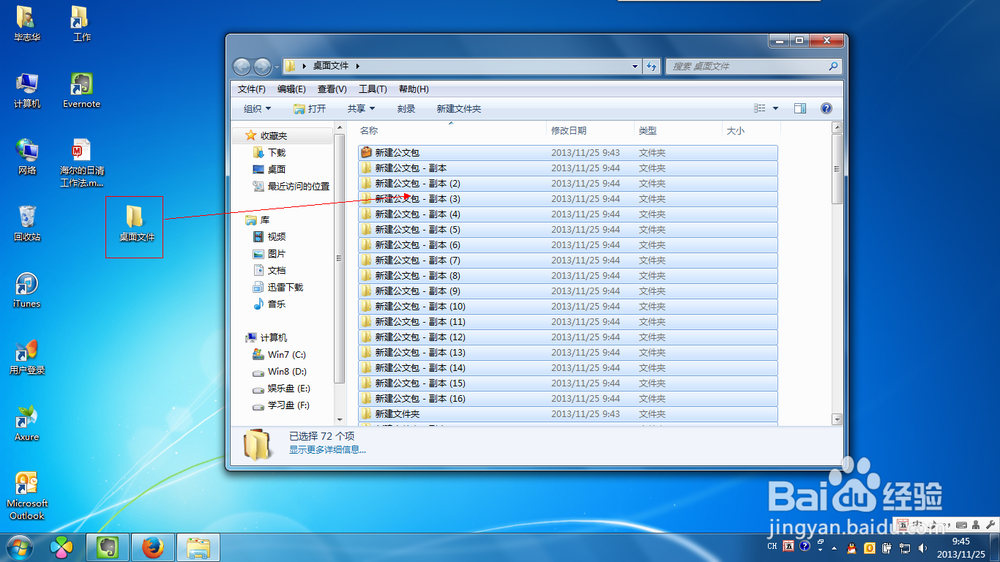Click the Explorer Back navigation arrow
Screen dimensions: 1000x562
pyautogui.click(x=242, y=66)
